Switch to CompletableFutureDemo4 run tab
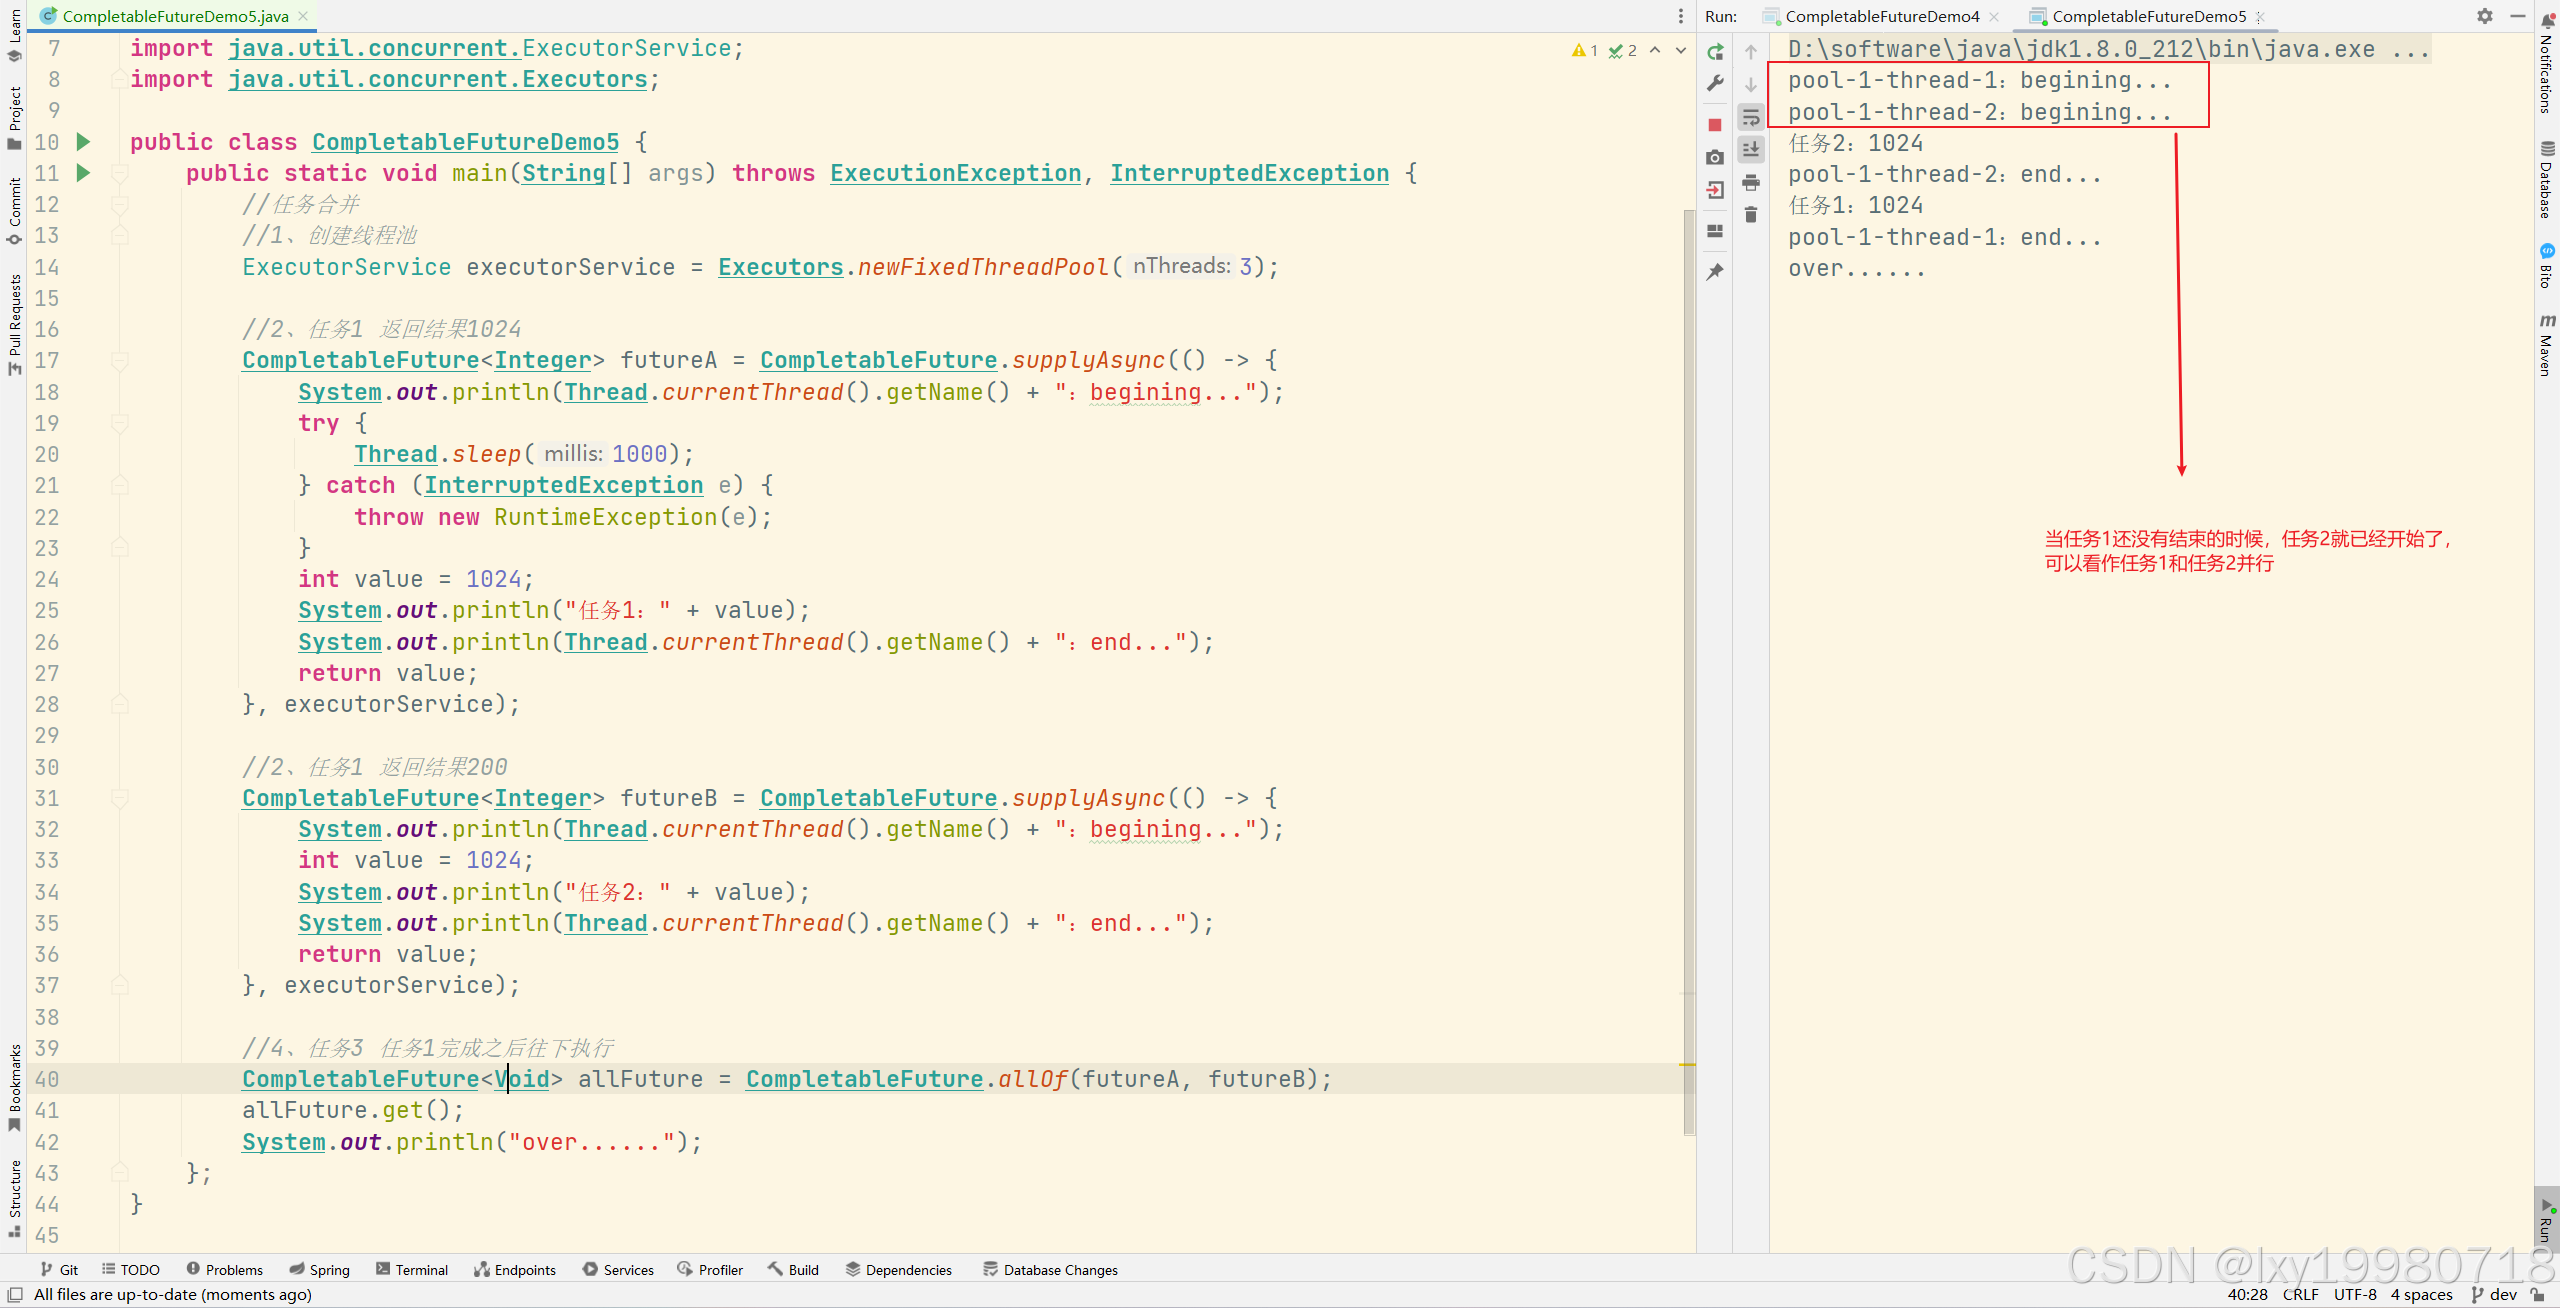 point(1881,16)
